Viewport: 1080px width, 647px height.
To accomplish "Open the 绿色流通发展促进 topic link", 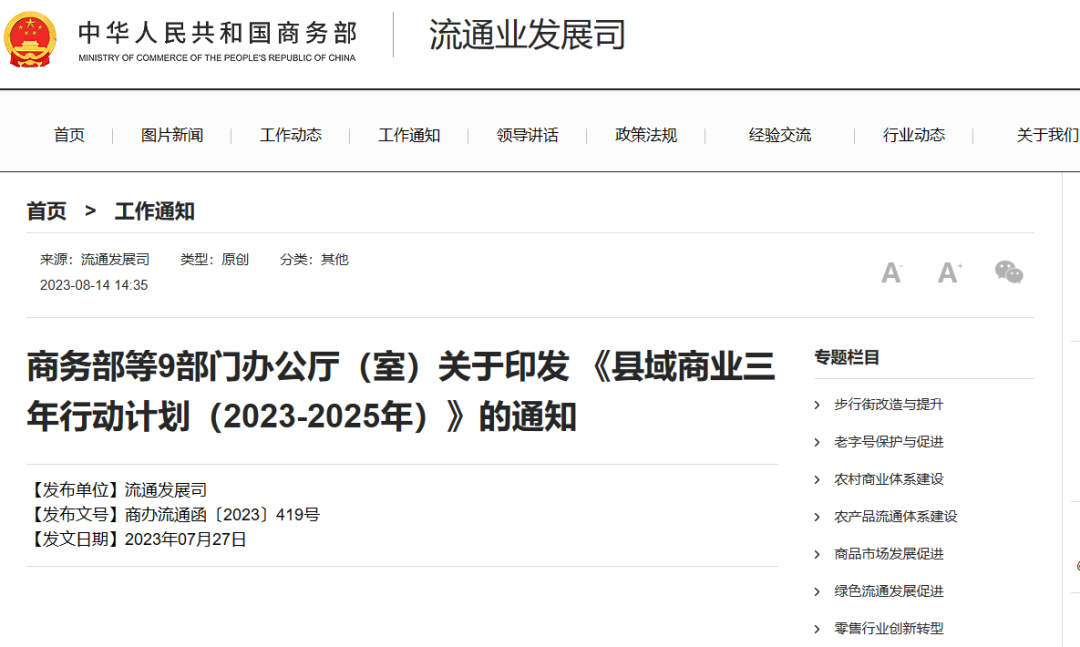I will [889, 591].
